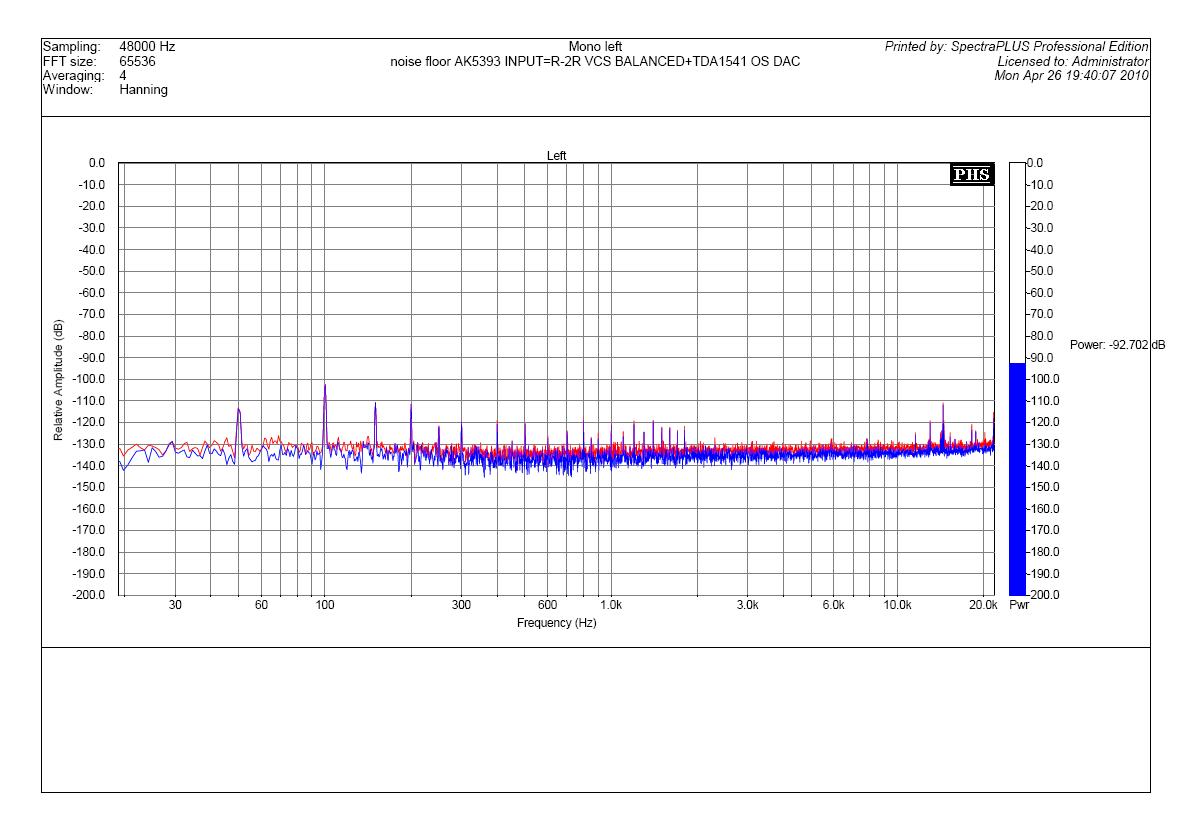The height and width of the screenshot is (819, 1181).
Task: Click the 'Pwr' label under the power bar
Action: [1019, 605]
